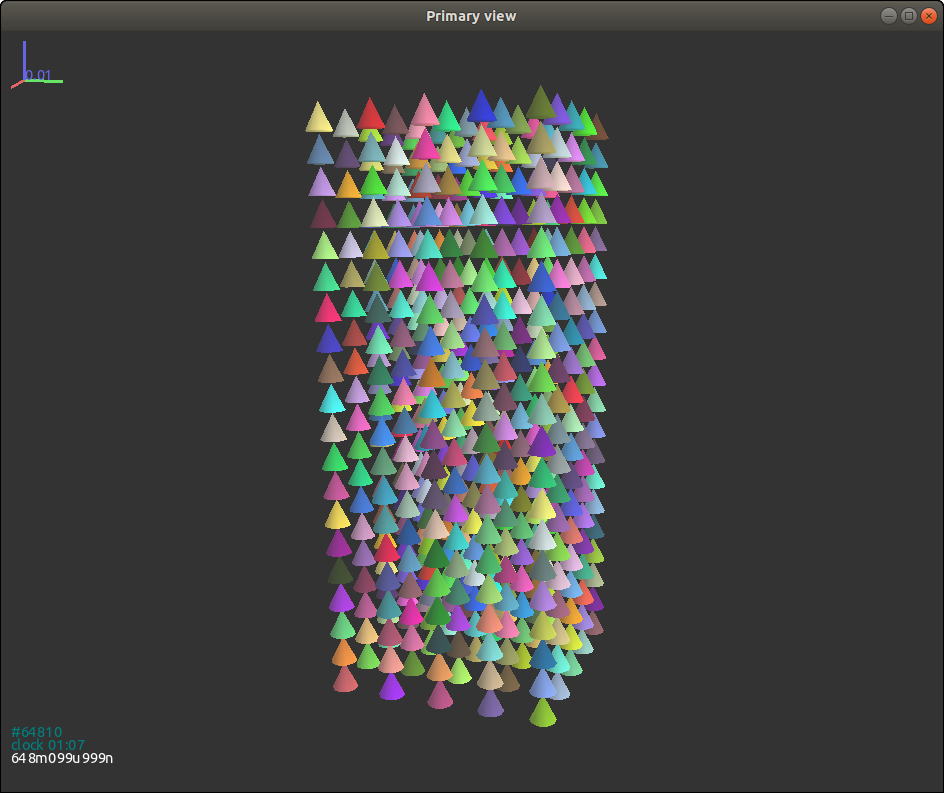
Task: Maximize the Primary view window
Action: point(909,15)
